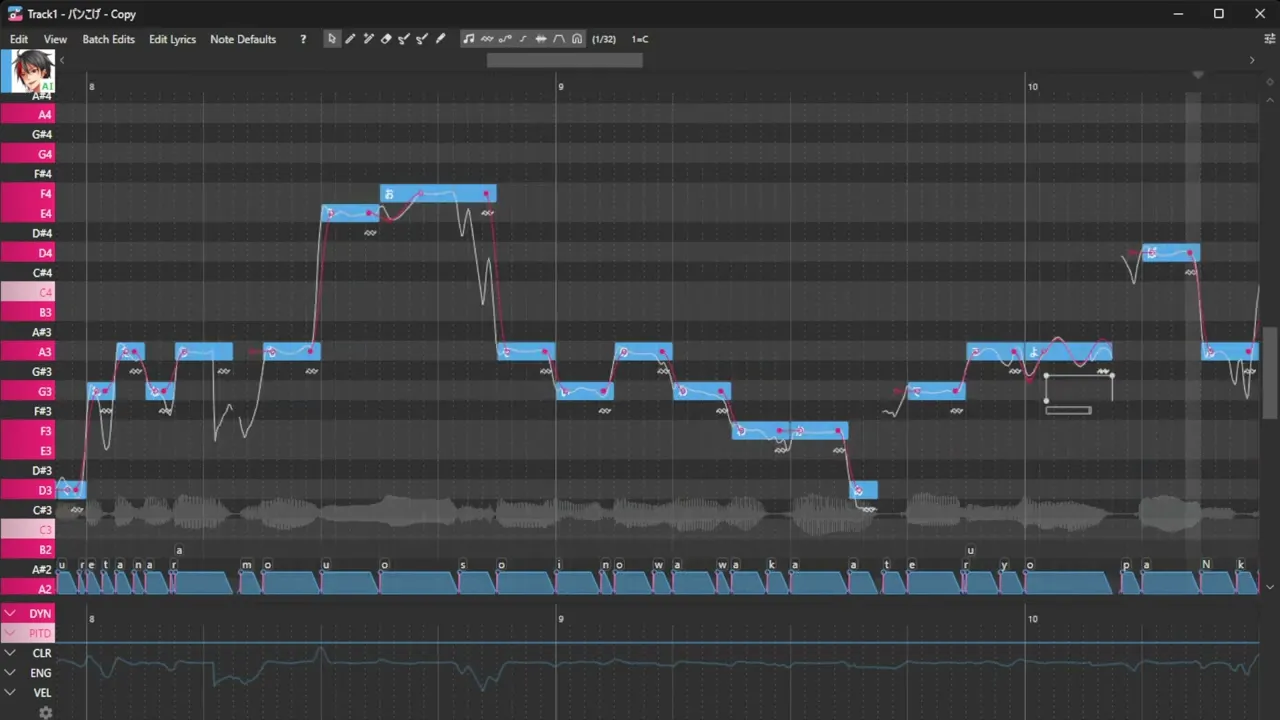Viewport: 1280px width, 720px height.
Task: Click the phoneme label 'p'
Action: tap(1126, 565)
